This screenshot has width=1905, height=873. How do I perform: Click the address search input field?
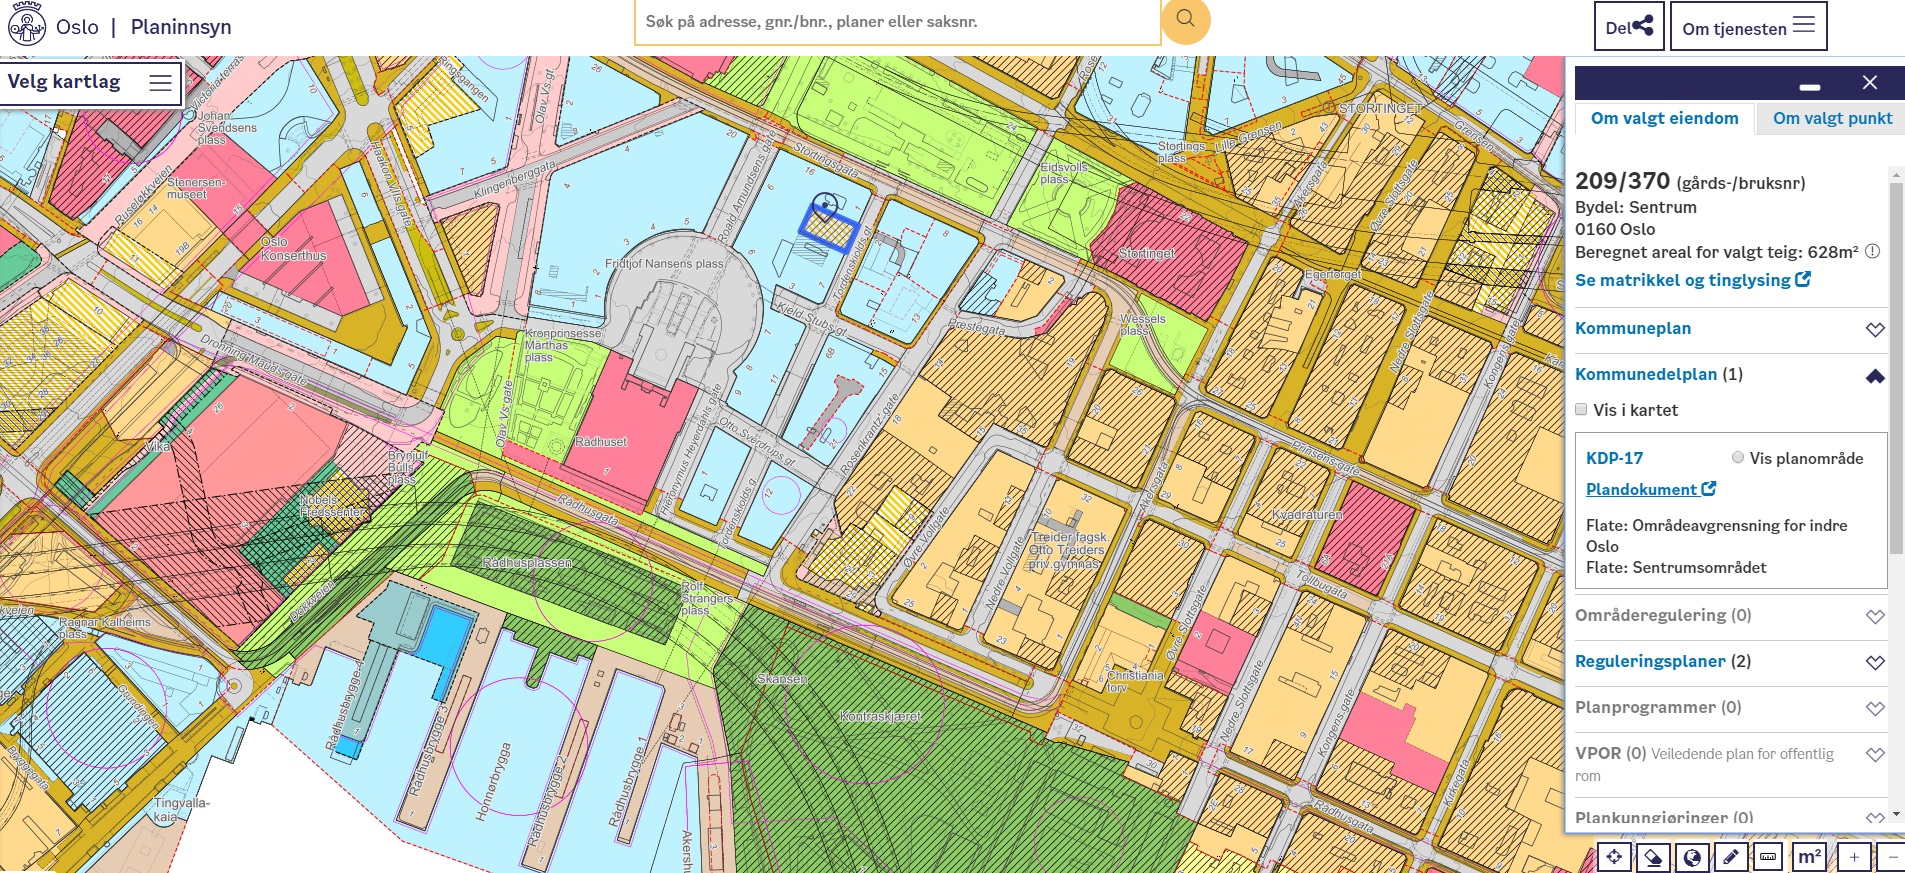(896, 22)
